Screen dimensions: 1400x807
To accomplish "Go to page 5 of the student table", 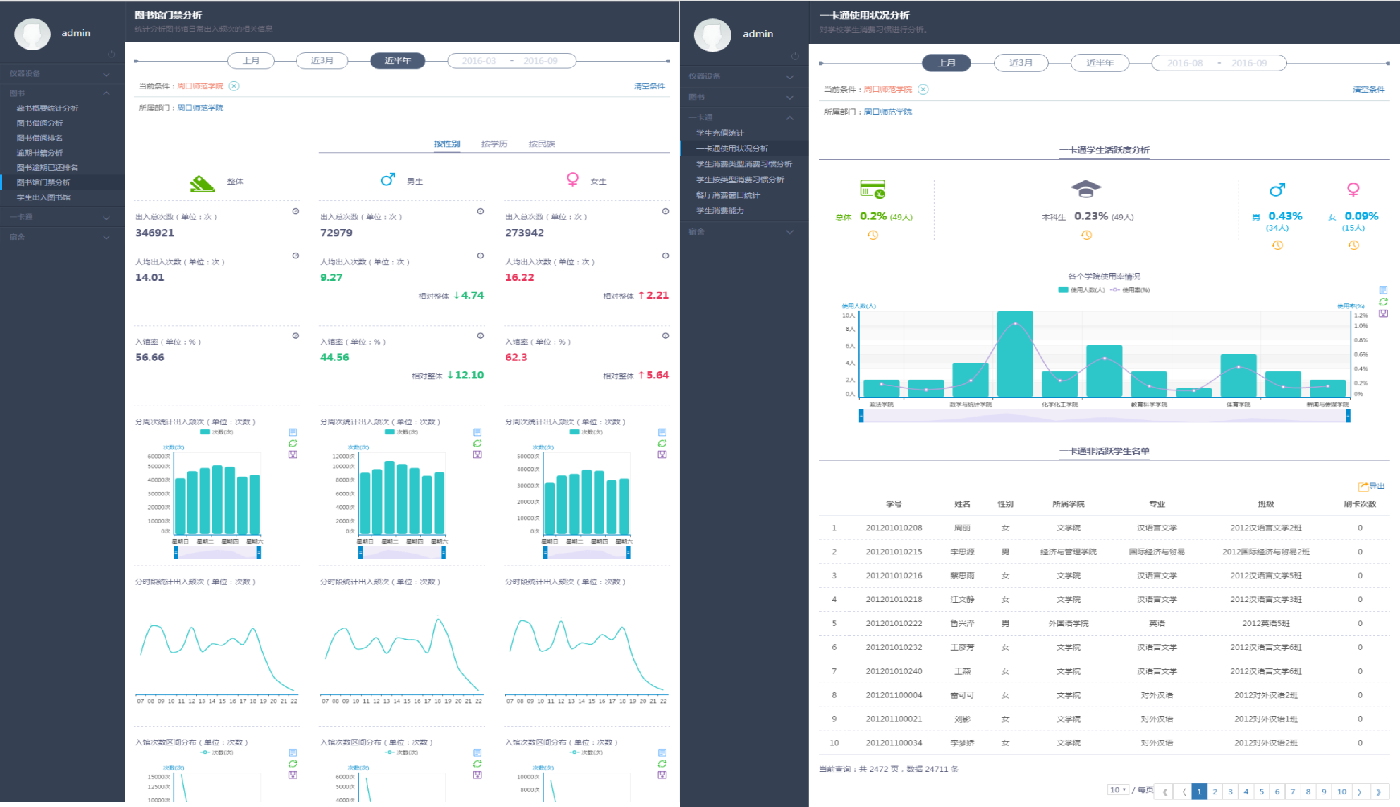I will (x=1262, y=791).
